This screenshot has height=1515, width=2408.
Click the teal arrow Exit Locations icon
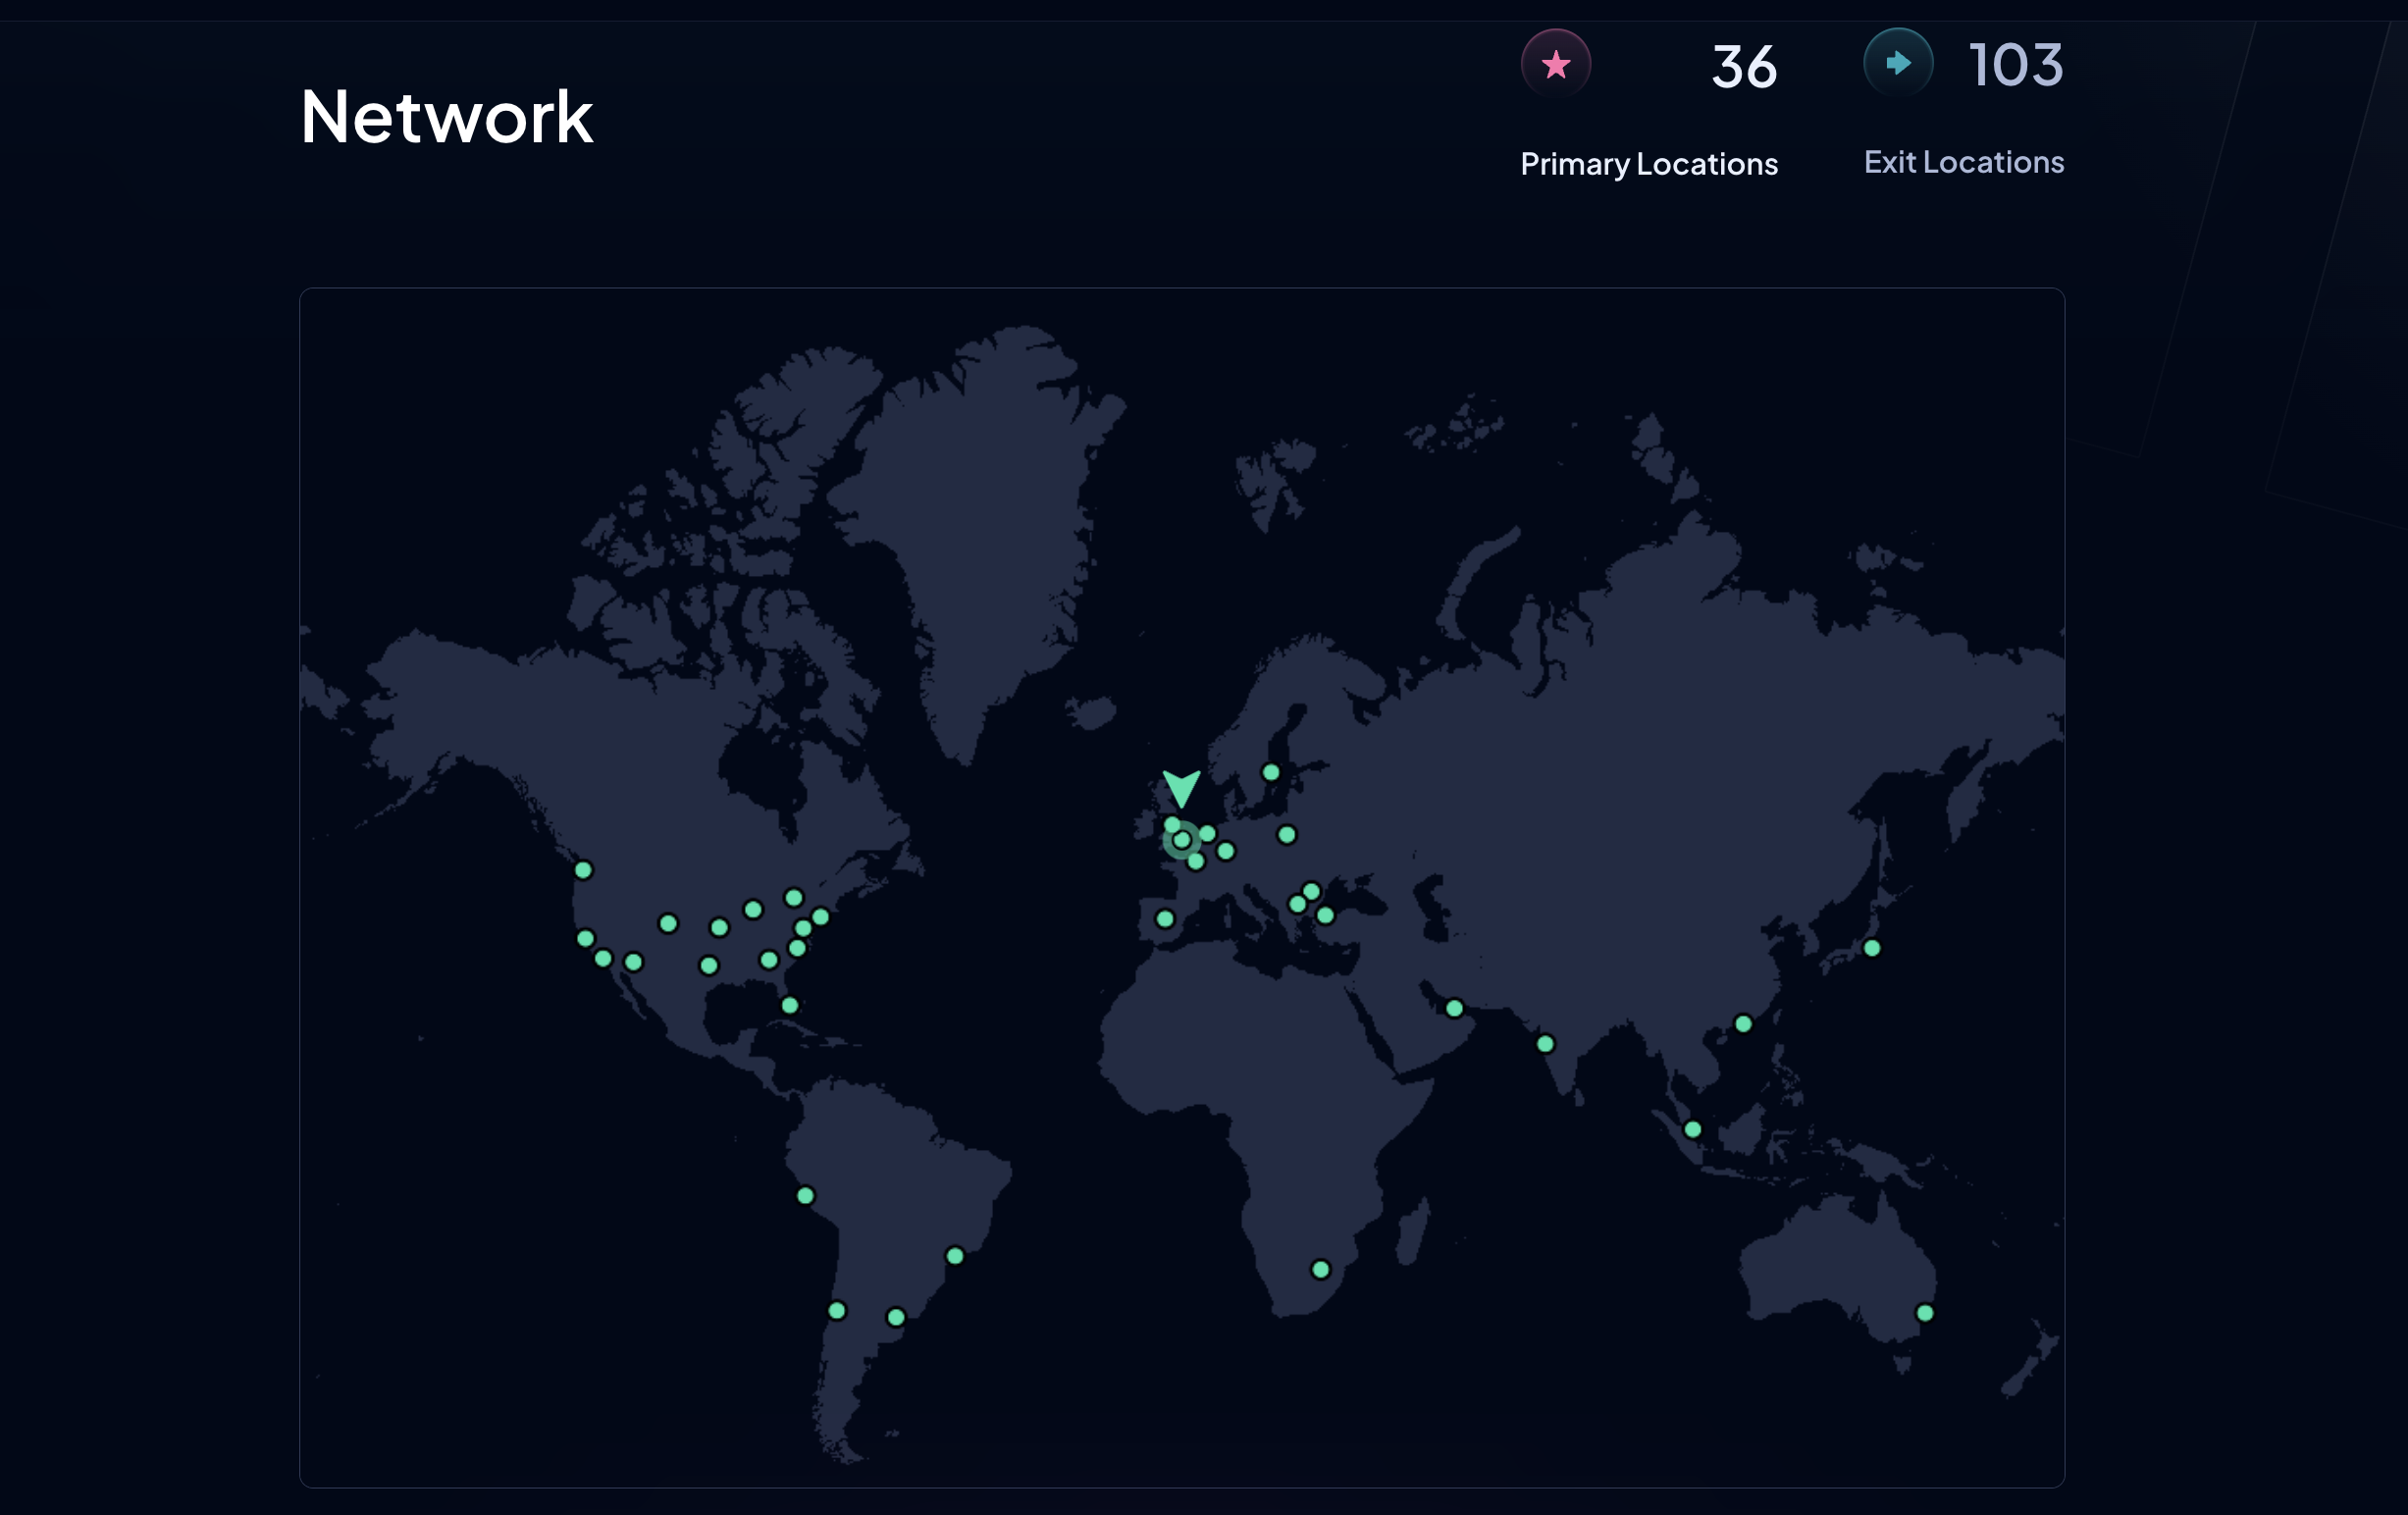coord(1898,62)
